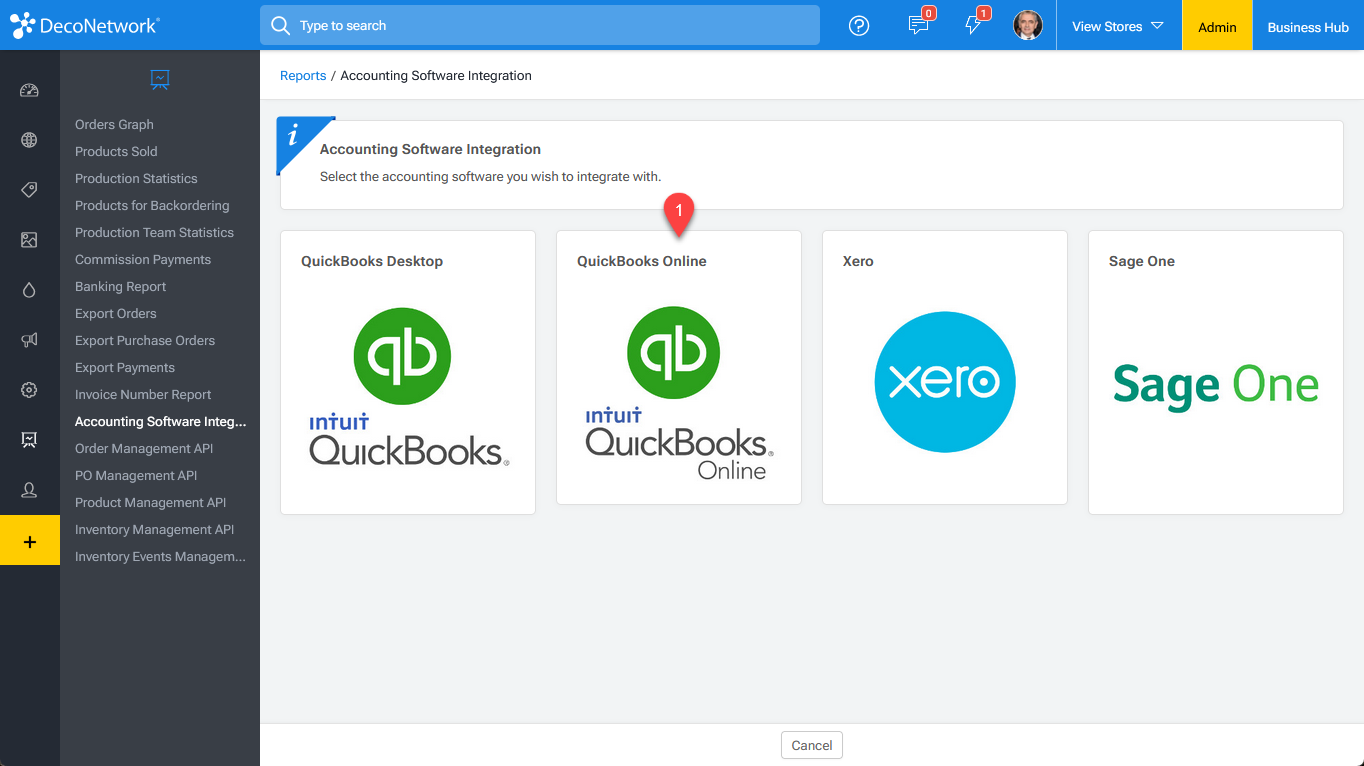Open Production Team Statistics report
Screen dimensions: 1364x766
pyautogui.click(x=154, y=232)
